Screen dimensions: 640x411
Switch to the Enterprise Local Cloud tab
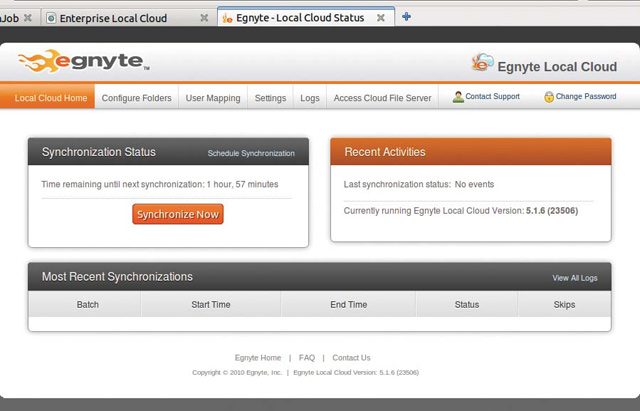coord(129,18)
